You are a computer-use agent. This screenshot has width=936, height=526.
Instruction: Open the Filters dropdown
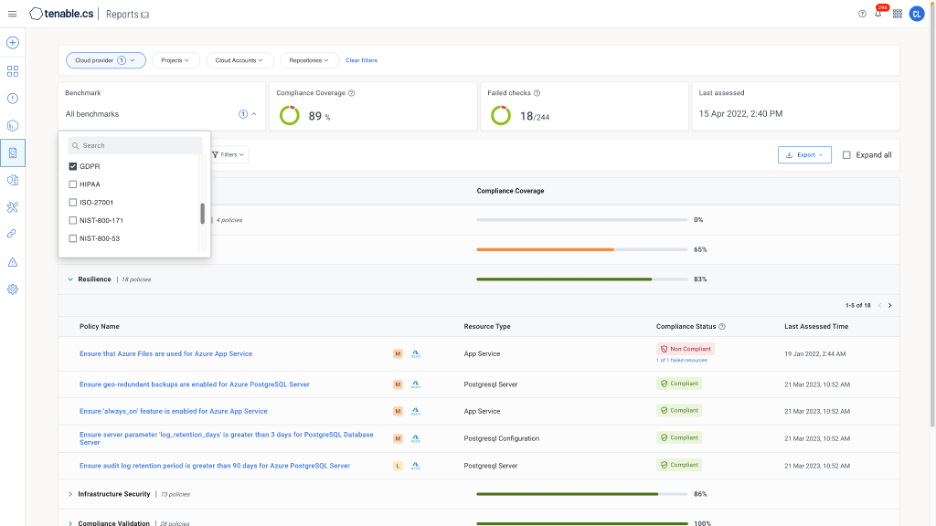(x=229, y=155)
